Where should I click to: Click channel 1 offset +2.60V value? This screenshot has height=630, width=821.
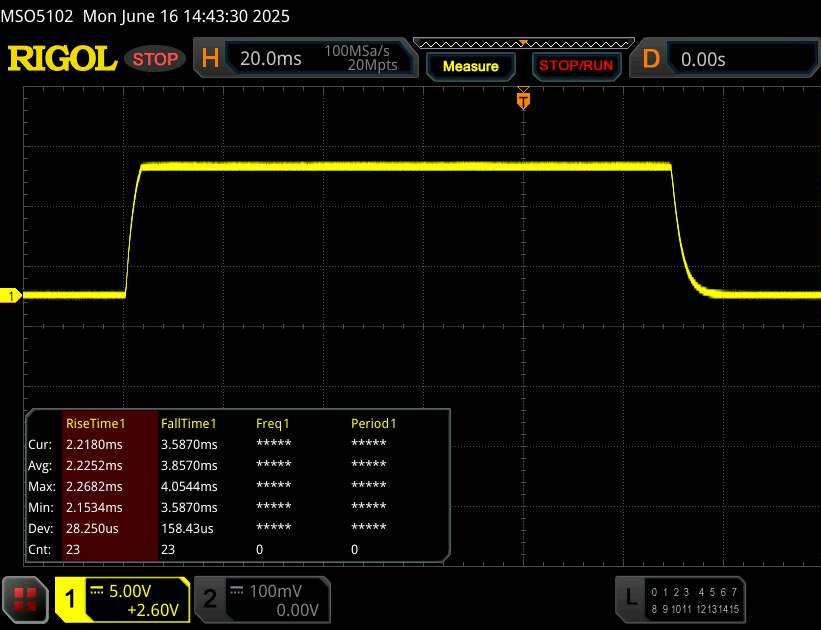[153, 610]
